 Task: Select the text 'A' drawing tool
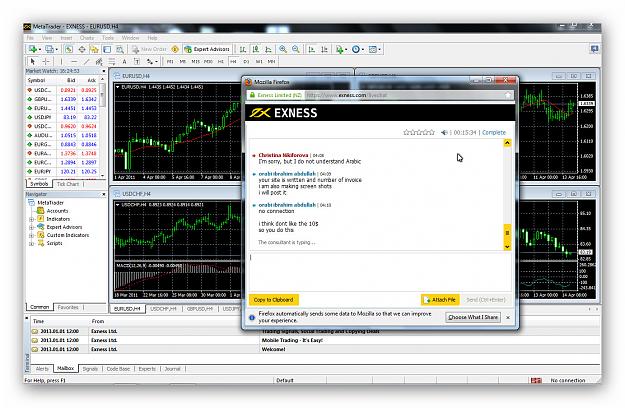[124, 61]
